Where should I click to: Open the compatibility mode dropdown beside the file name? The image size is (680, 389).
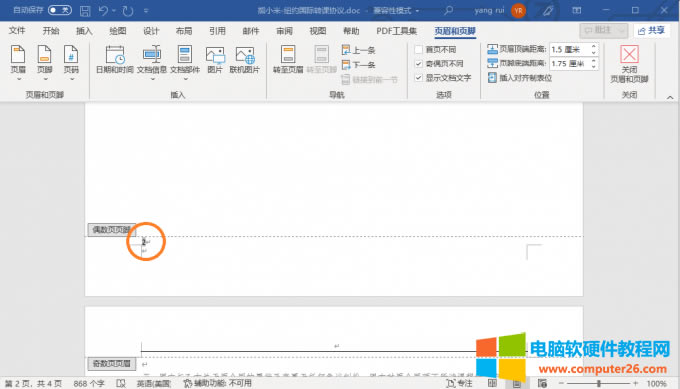(417, 10)
